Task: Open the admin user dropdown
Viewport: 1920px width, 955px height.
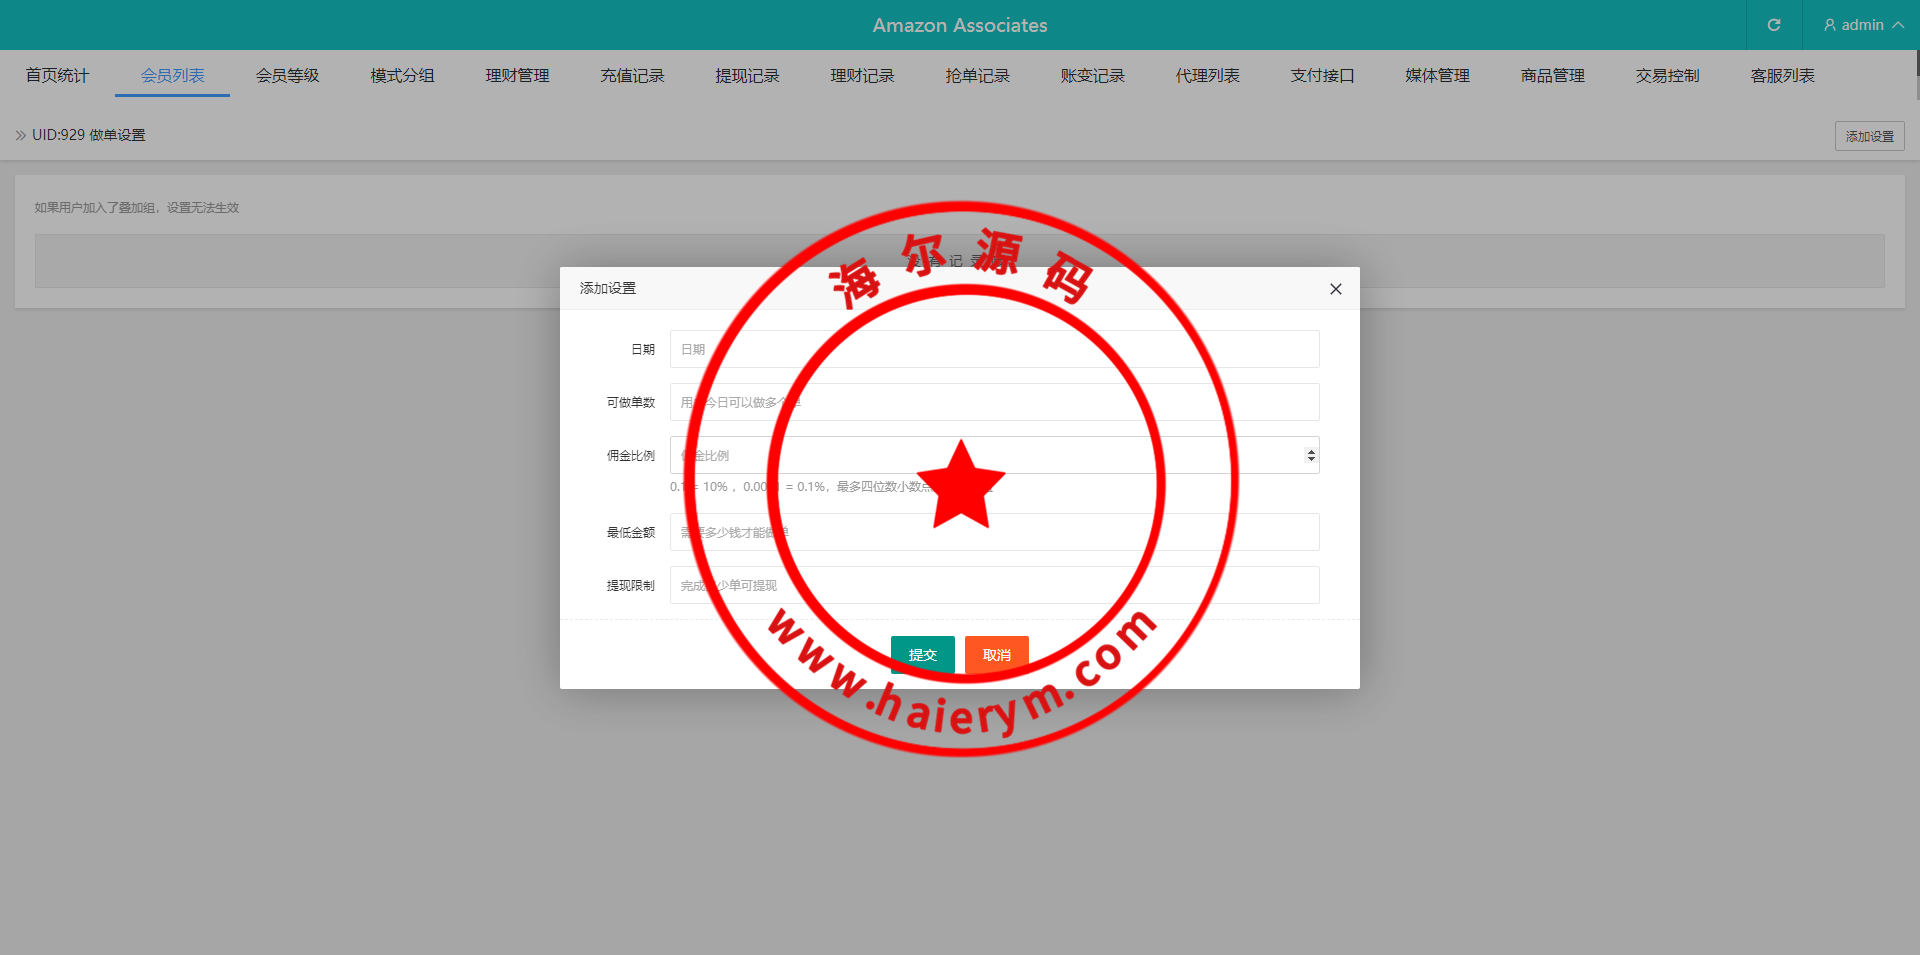Action: pos(1862,25)
